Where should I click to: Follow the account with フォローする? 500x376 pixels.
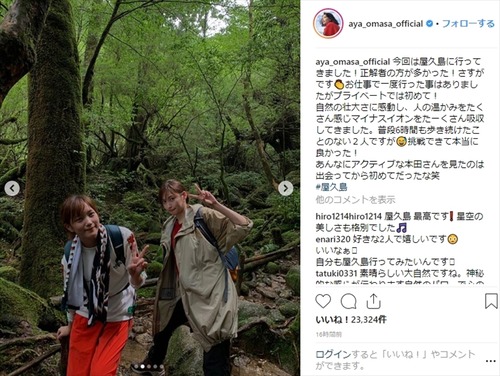[468, 24]
